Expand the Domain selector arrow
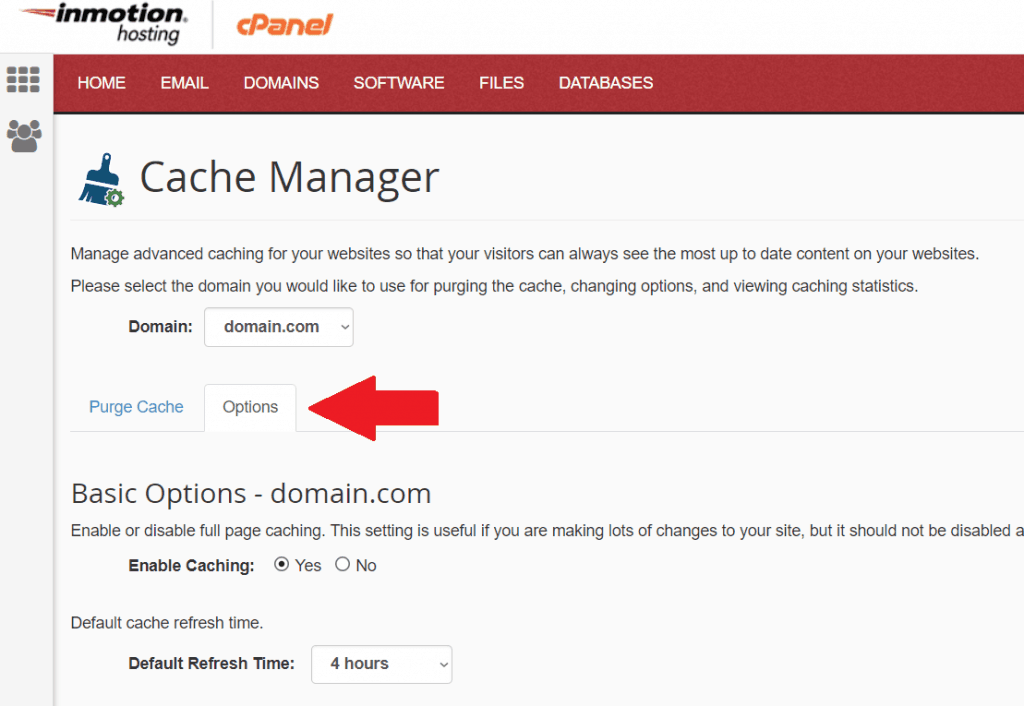The height and width of the screenshot is (706, 1024). (343, 327)
